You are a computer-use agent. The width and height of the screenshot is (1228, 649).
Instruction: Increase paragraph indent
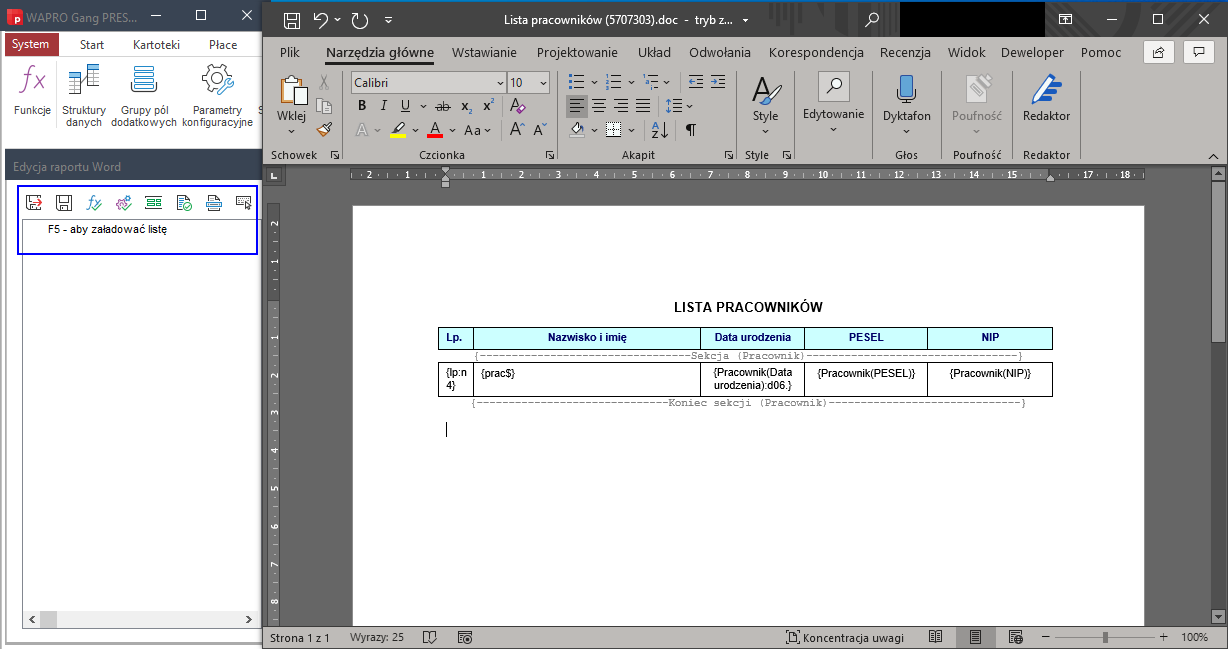coord(719,82)
